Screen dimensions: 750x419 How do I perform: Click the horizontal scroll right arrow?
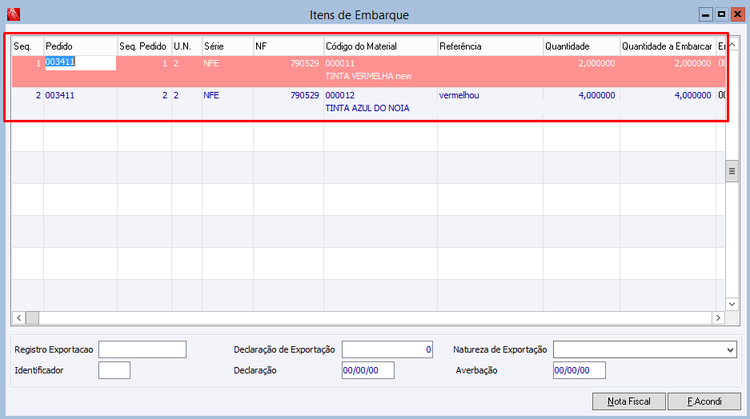tap(718, 318)
